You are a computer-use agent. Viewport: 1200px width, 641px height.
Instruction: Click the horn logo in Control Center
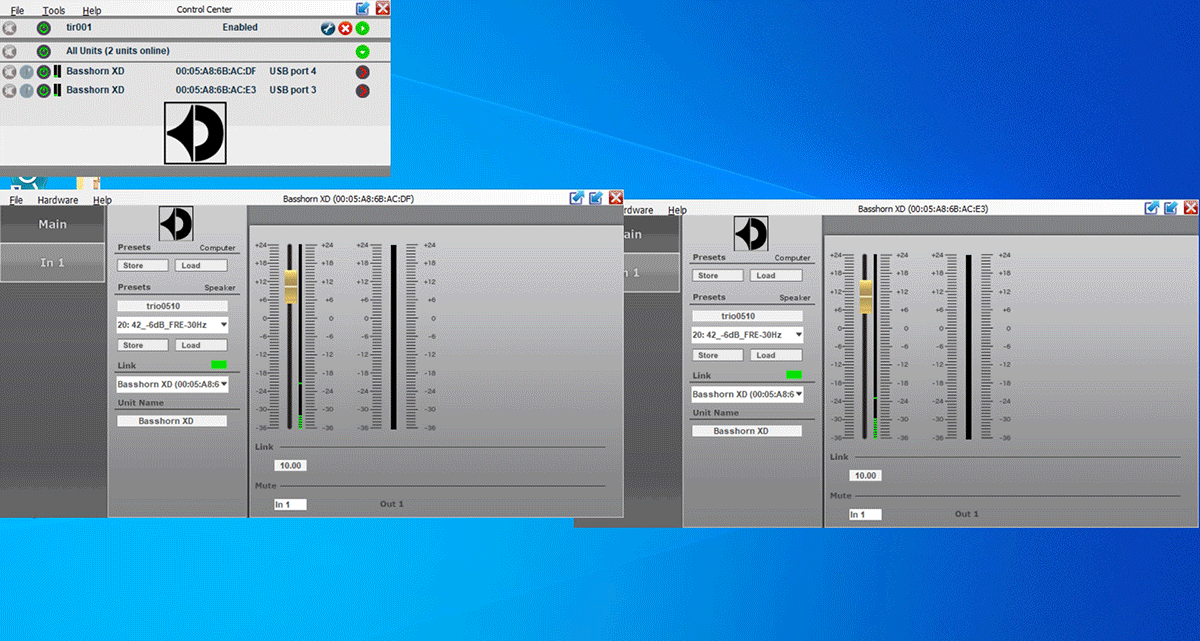(195, 133)
